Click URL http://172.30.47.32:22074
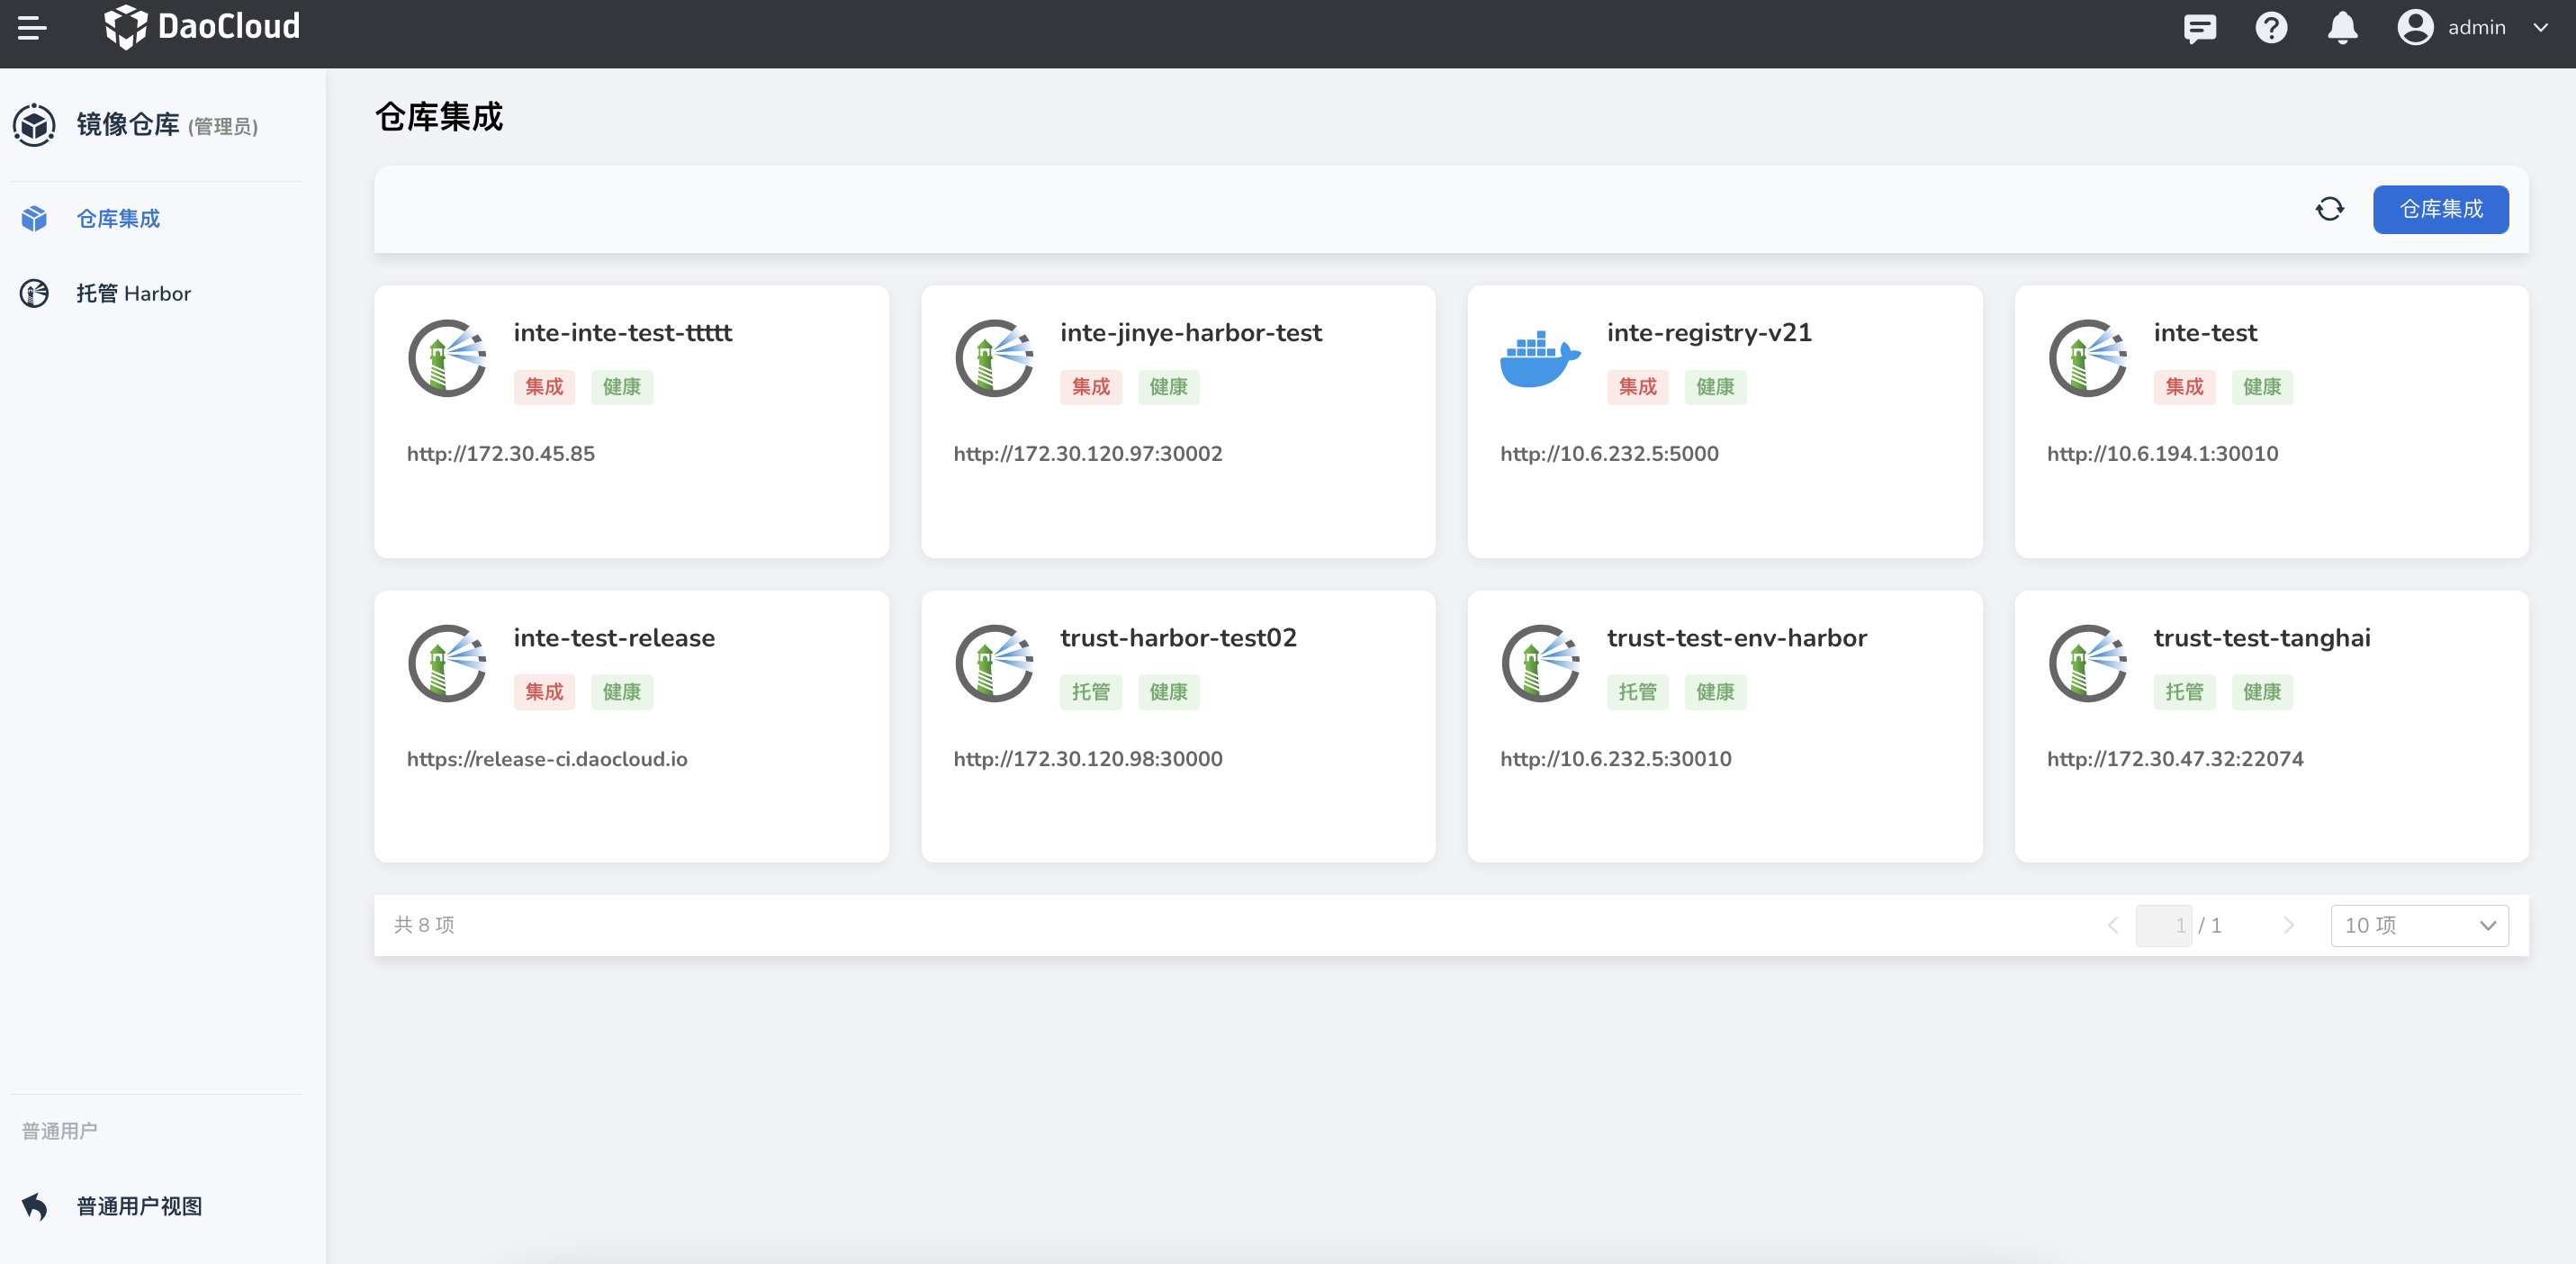This screenshot has width=2576, height=1264. (2175, 759)
